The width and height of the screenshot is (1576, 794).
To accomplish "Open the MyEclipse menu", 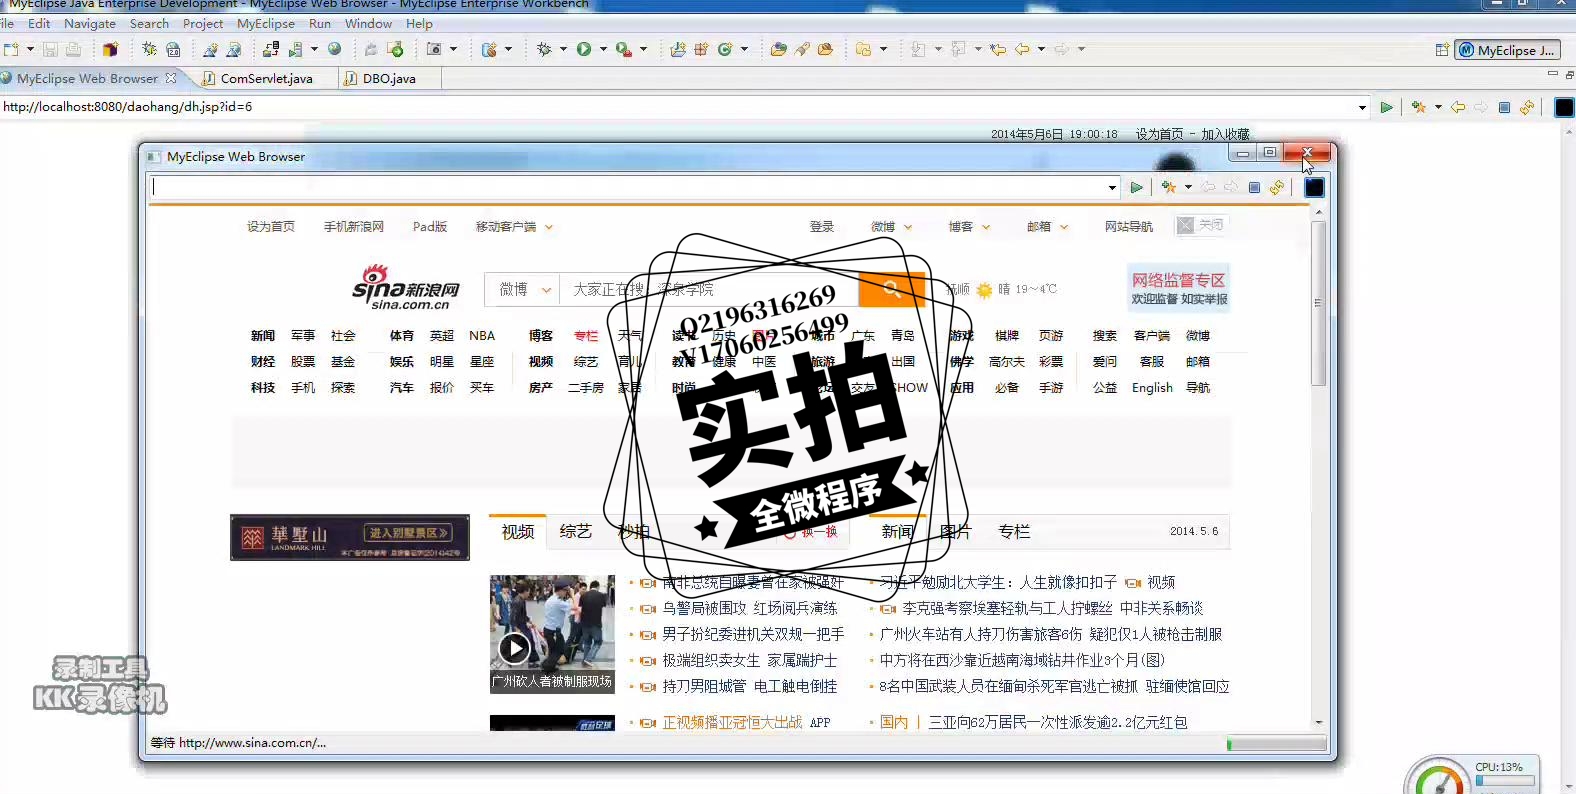I will [x=266, y=24].
